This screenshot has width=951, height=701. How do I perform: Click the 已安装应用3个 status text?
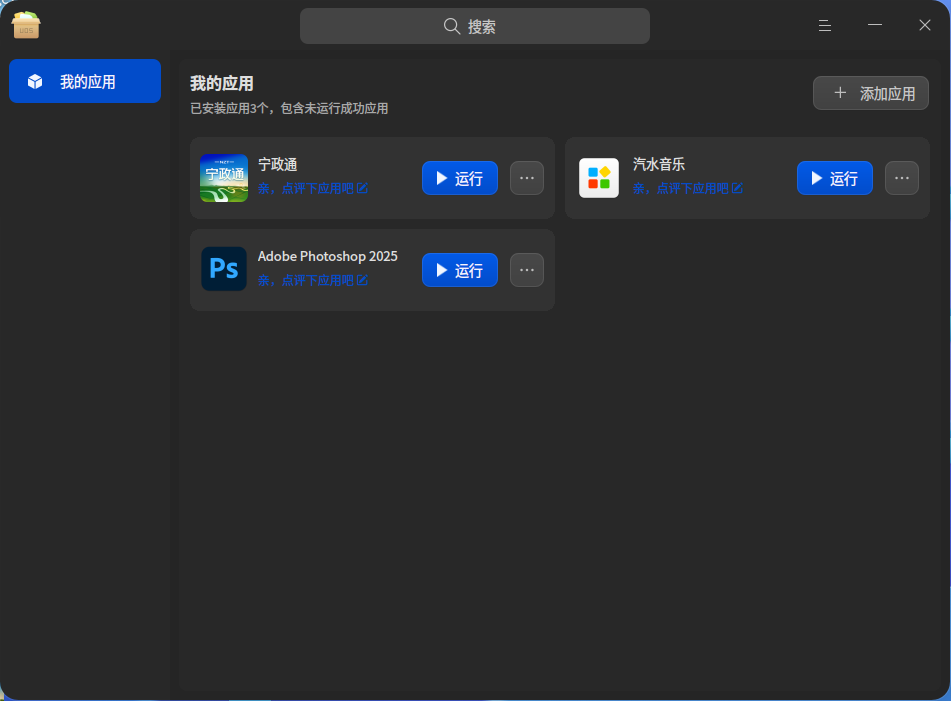(x=289, y=109)
